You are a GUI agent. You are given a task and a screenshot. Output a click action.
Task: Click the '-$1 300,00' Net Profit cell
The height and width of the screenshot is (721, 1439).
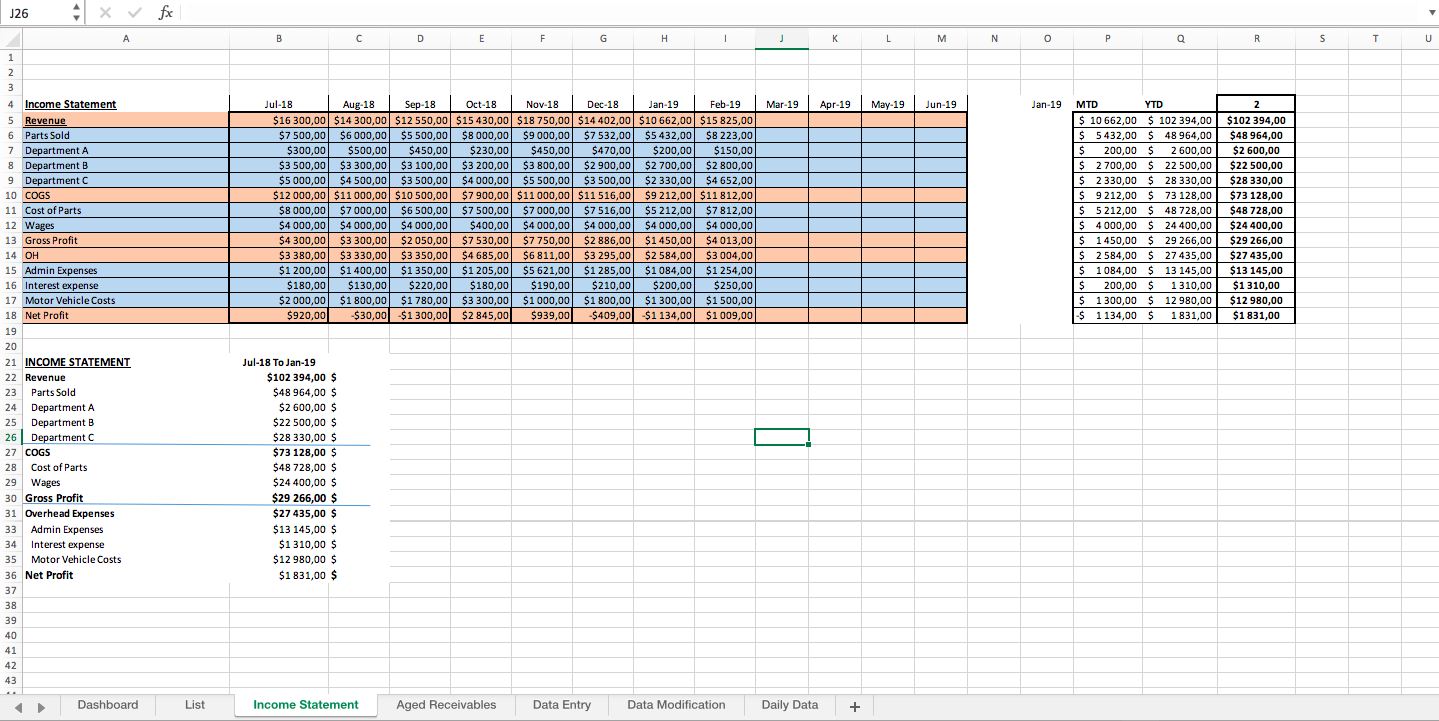[x=420, y=315]
